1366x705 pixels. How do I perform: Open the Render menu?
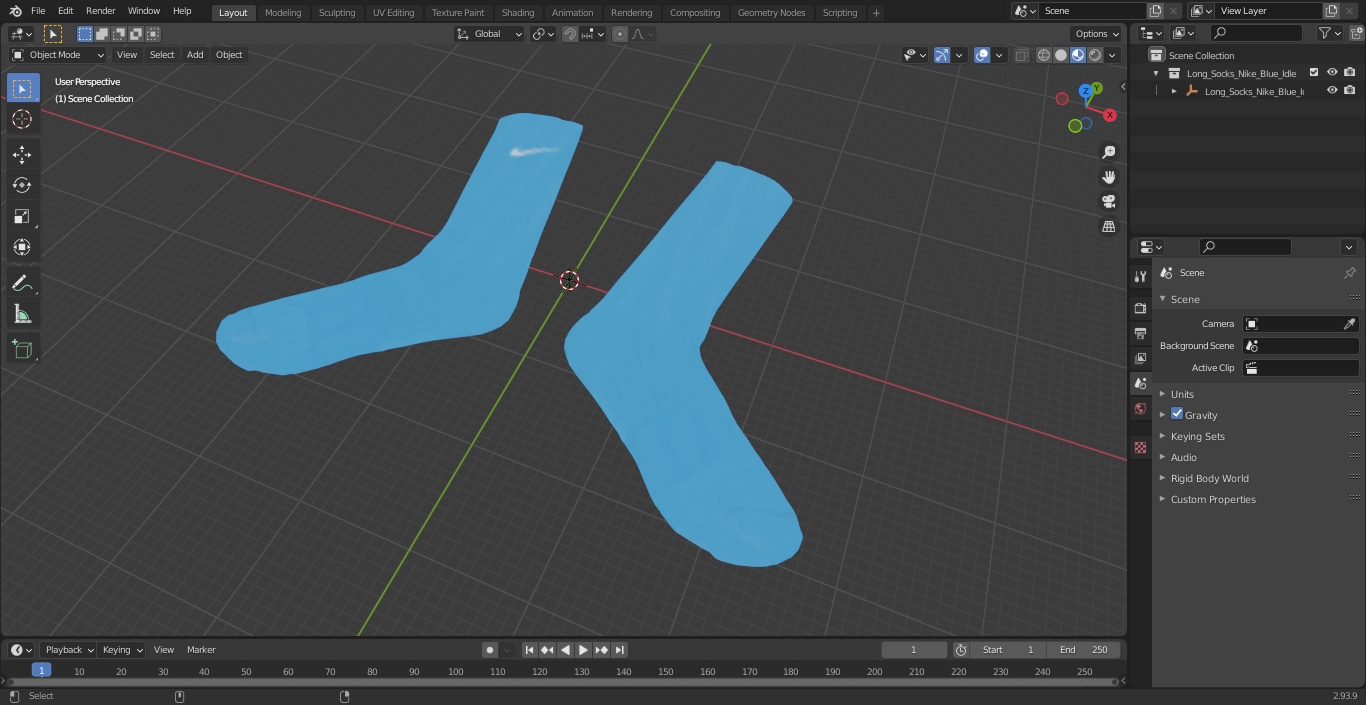click(x=100, y=11)
